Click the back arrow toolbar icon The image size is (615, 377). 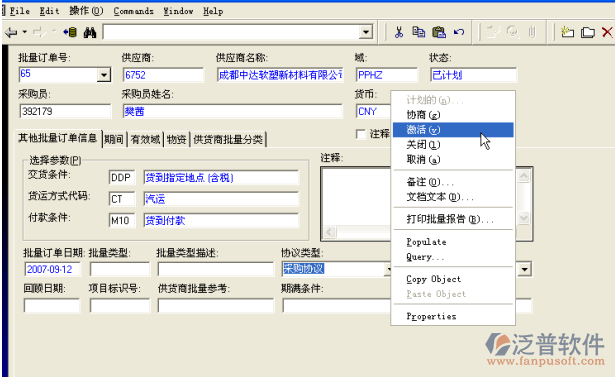pyautogui.click(x=11, y=32)
